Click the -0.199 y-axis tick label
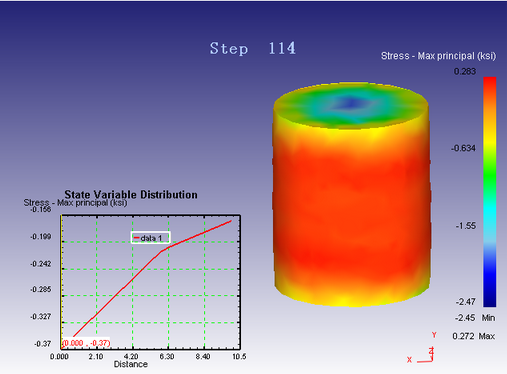Screen dimensions: 507x374 [41, 237]
